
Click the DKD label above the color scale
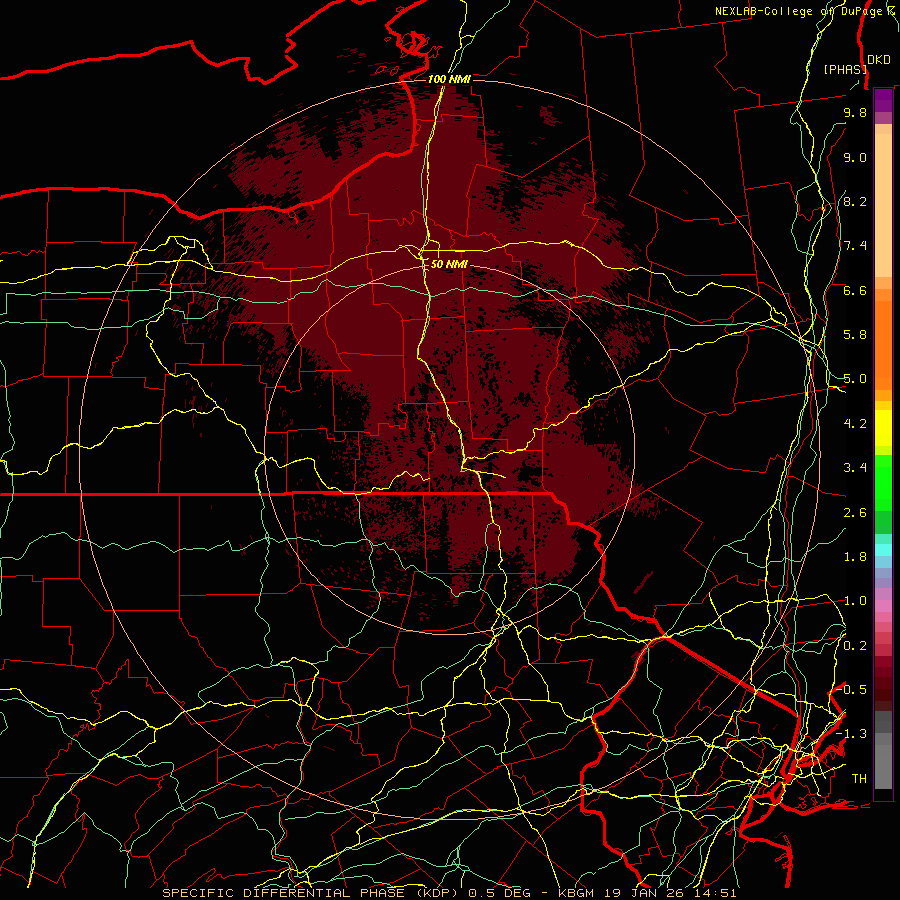coord(879,60)
